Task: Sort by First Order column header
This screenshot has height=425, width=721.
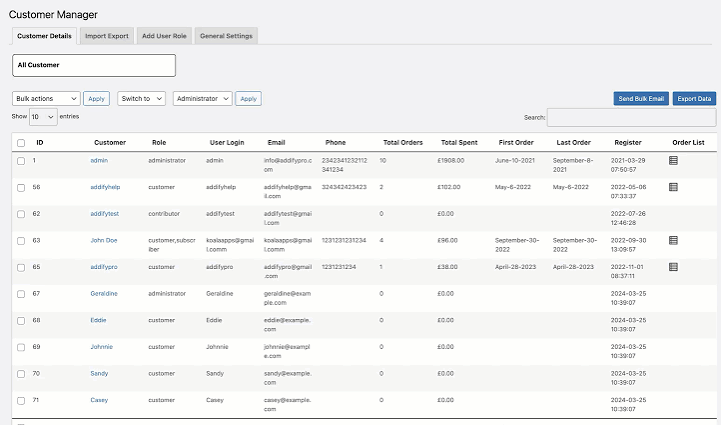Action: click(516, 143)
